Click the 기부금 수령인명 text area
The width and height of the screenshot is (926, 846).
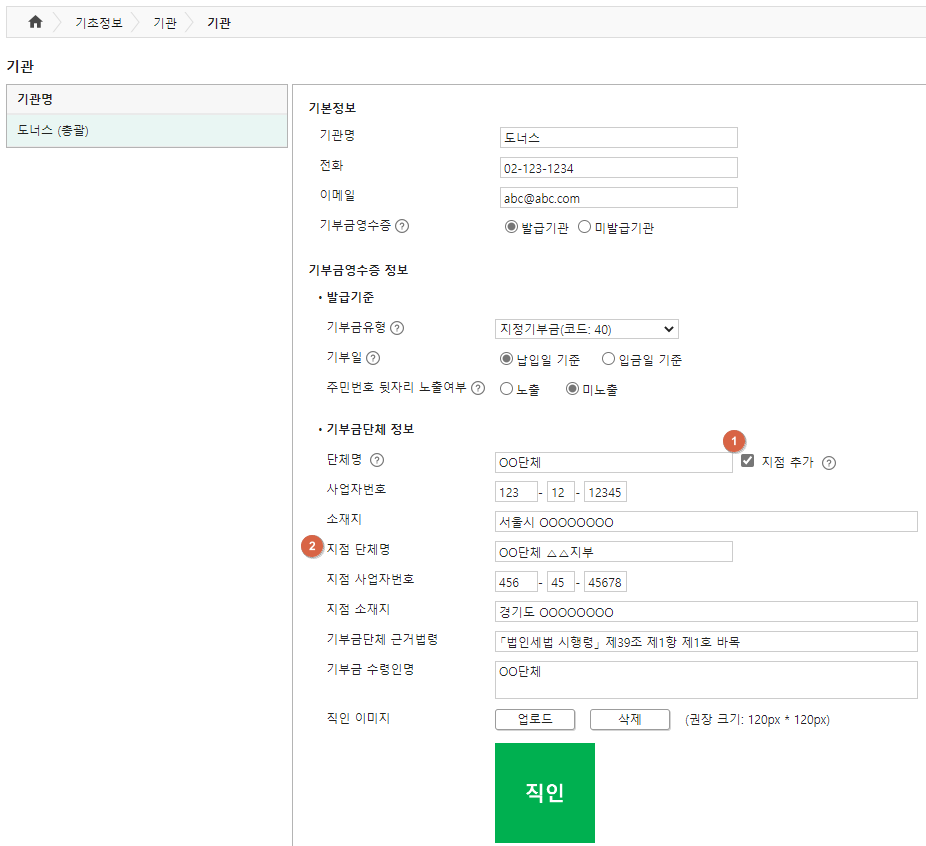pos(706,680)
